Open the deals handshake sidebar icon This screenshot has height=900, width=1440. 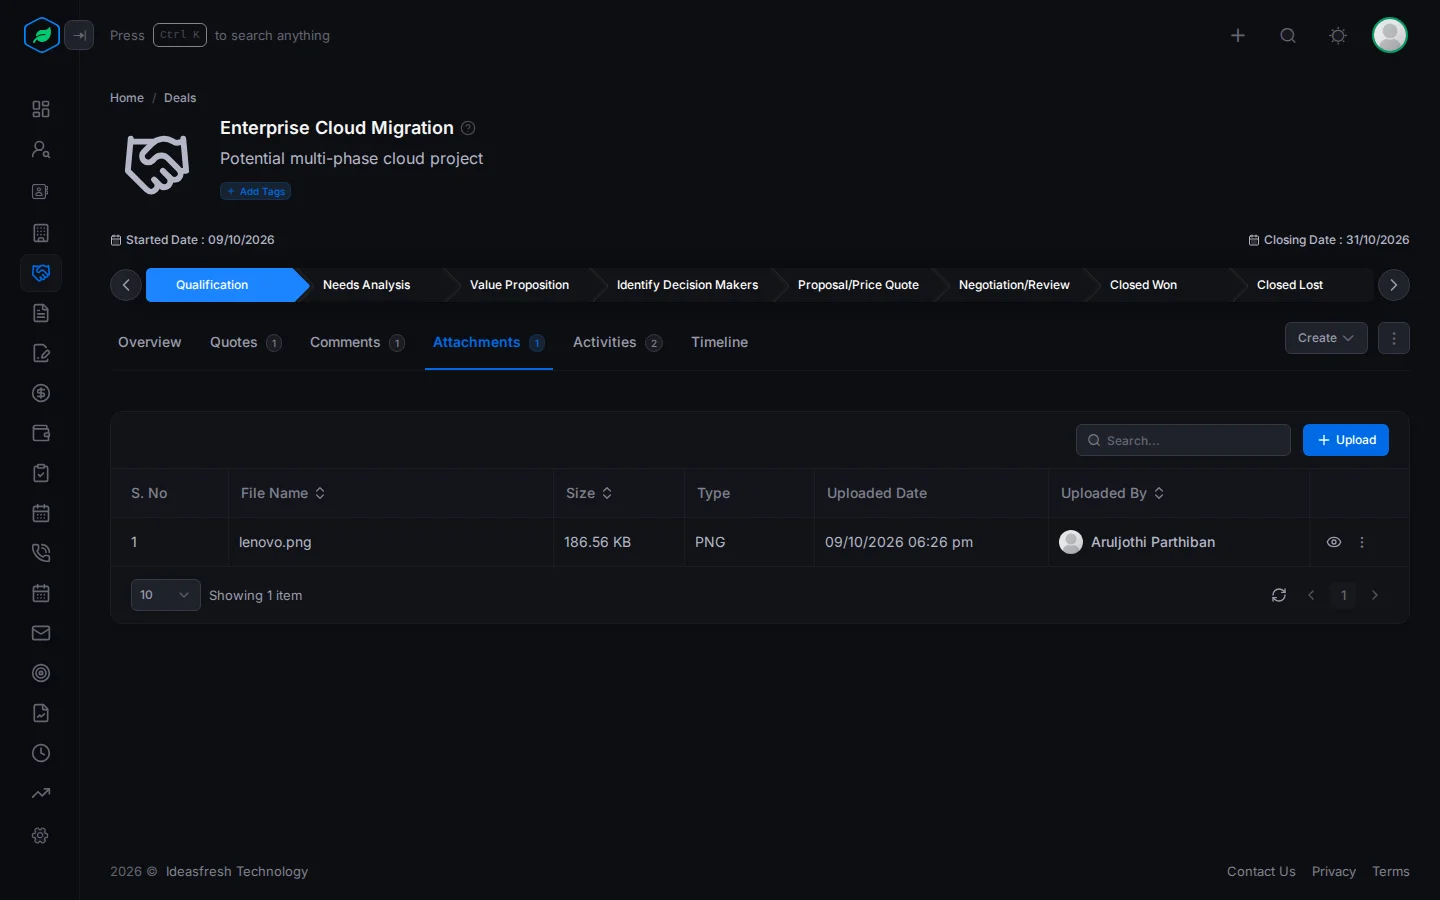click(x=41, y=273)
